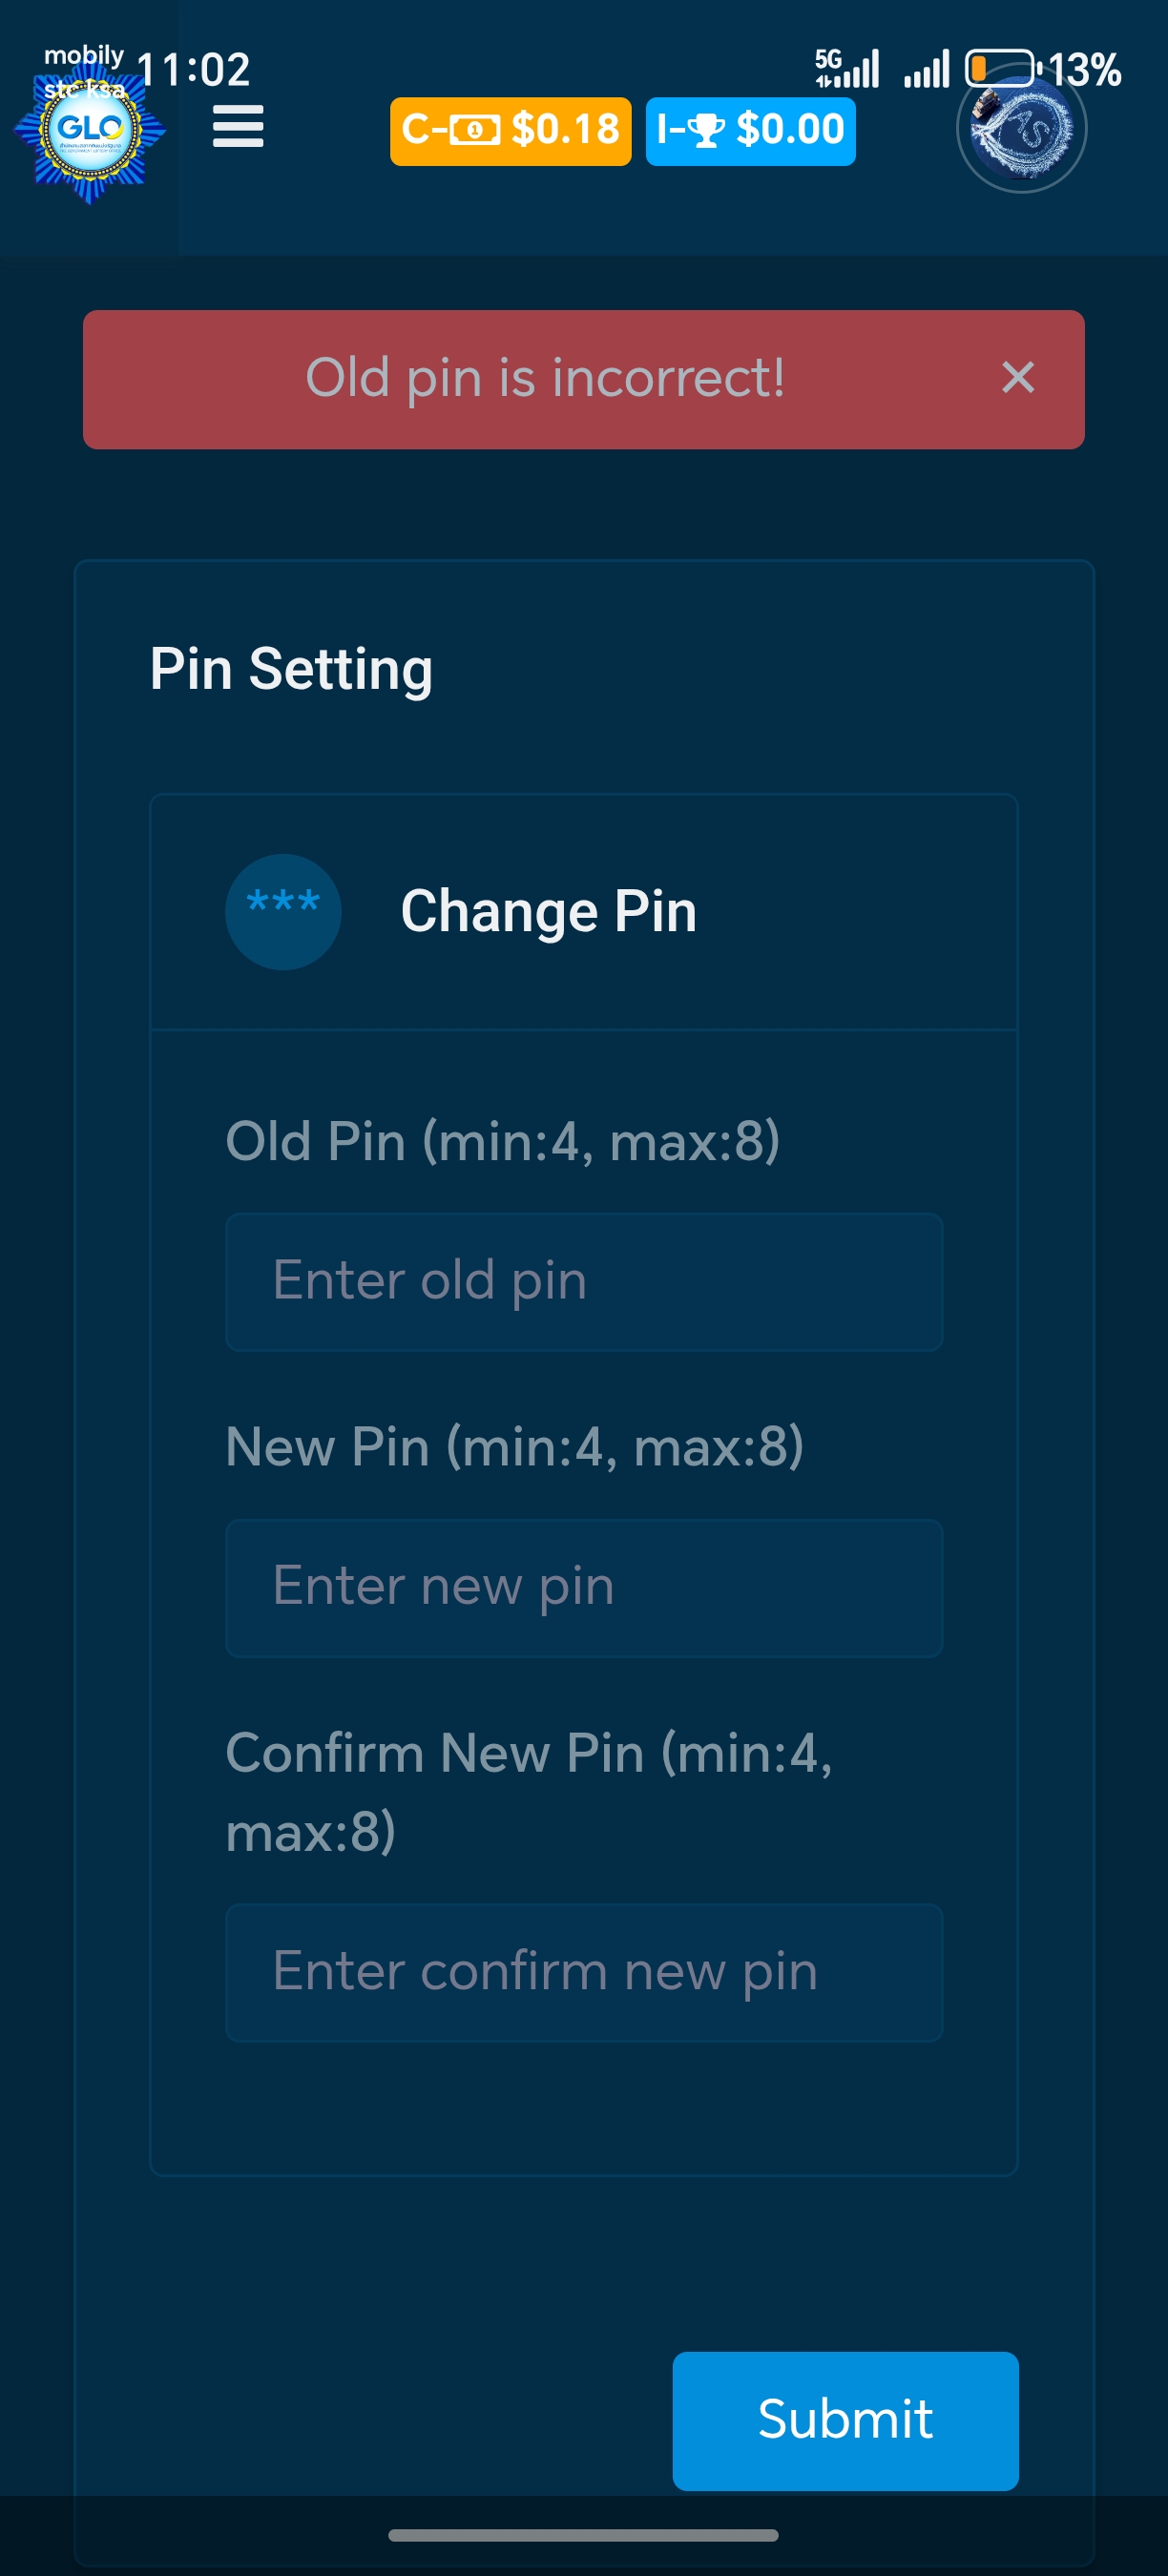Image resolution: width=1168 pixels, height=2576 pixels.
Task: Open the hamburger navigation menu
Action: [238, 127]
